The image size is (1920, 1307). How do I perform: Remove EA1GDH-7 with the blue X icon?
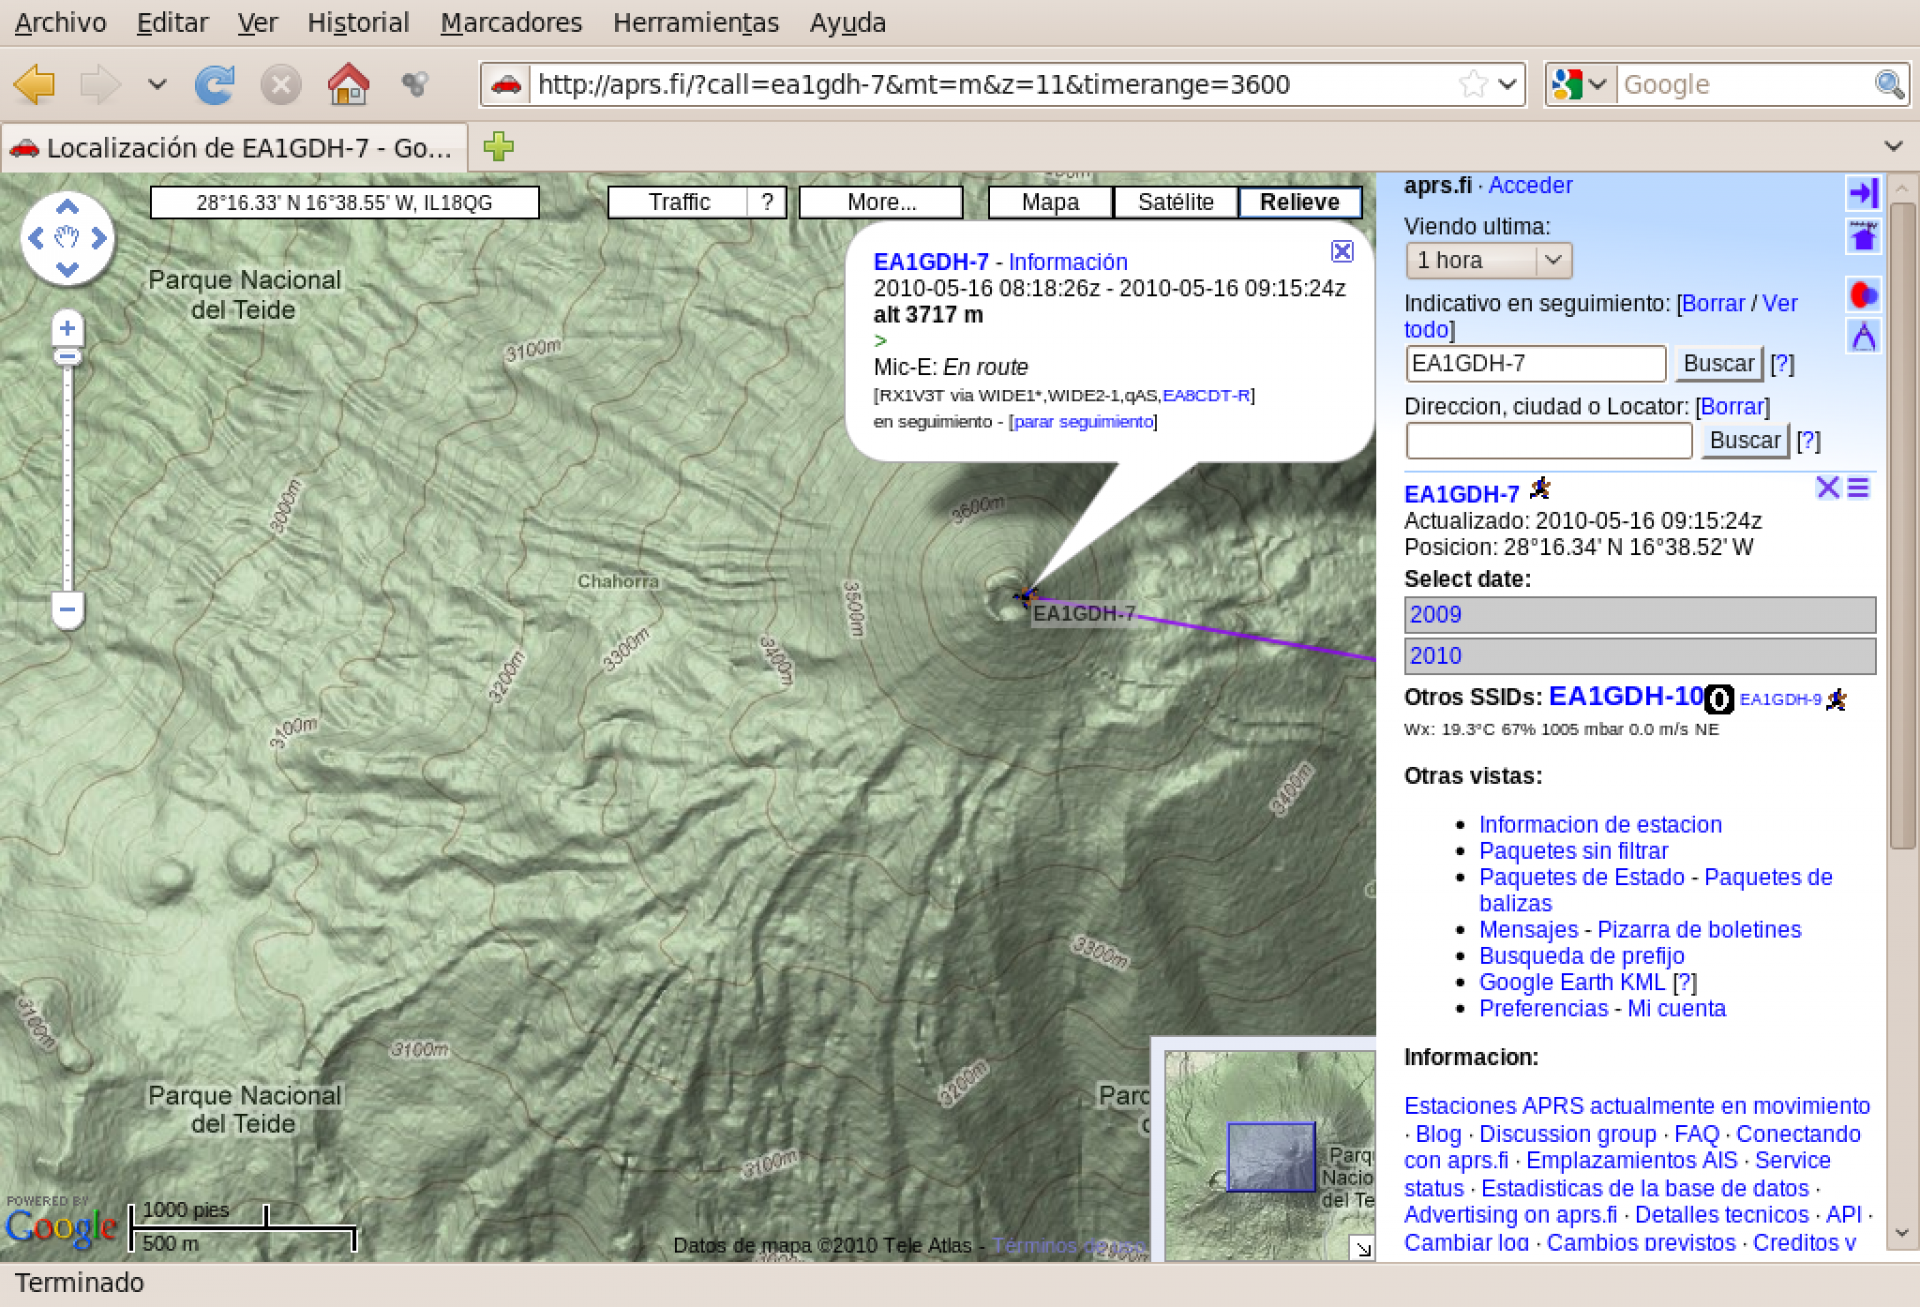(1827, 487)
